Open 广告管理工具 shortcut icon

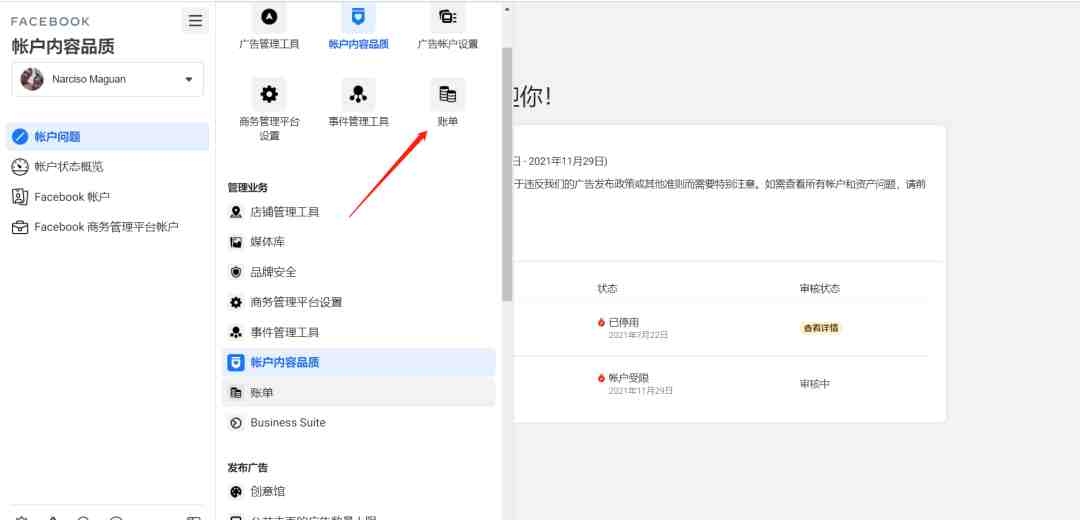(269, 17)
